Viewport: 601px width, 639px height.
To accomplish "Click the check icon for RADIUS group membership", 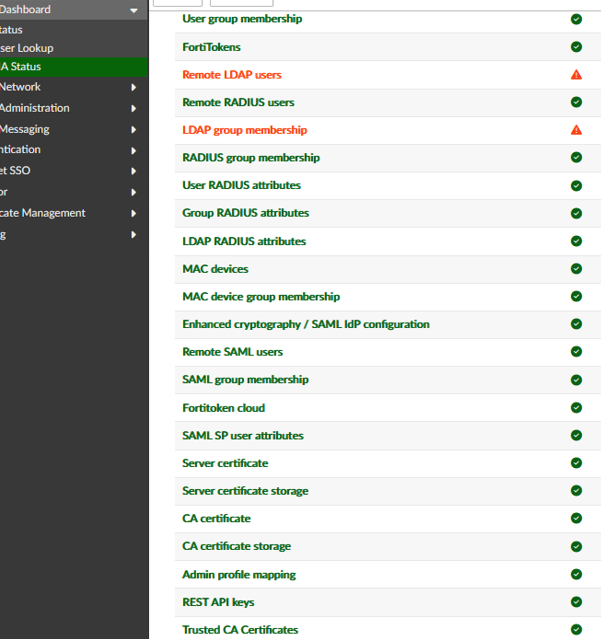I will (x=576, y=157).
